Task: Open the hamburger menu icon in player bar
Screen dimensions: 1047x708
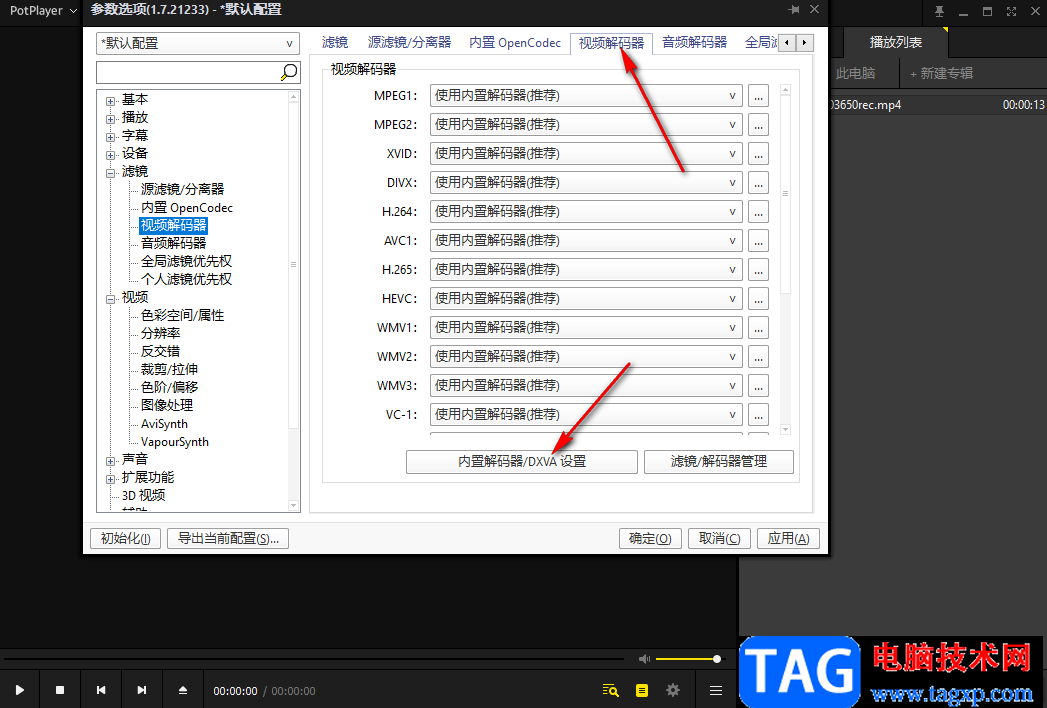Action: (716, 690)
